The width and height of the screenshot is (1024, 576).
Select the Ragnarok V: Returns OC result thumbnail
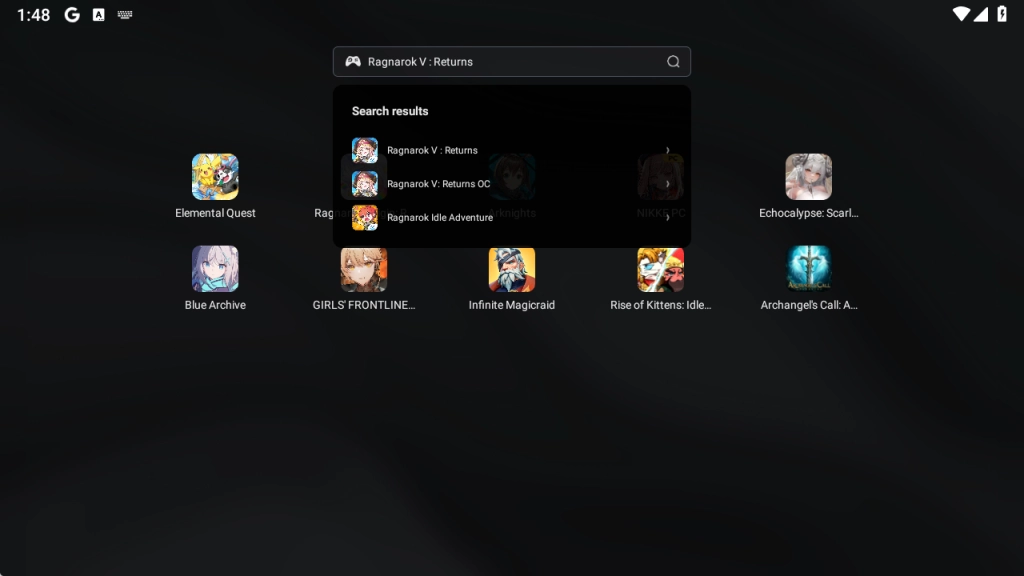tap(364, 184)
